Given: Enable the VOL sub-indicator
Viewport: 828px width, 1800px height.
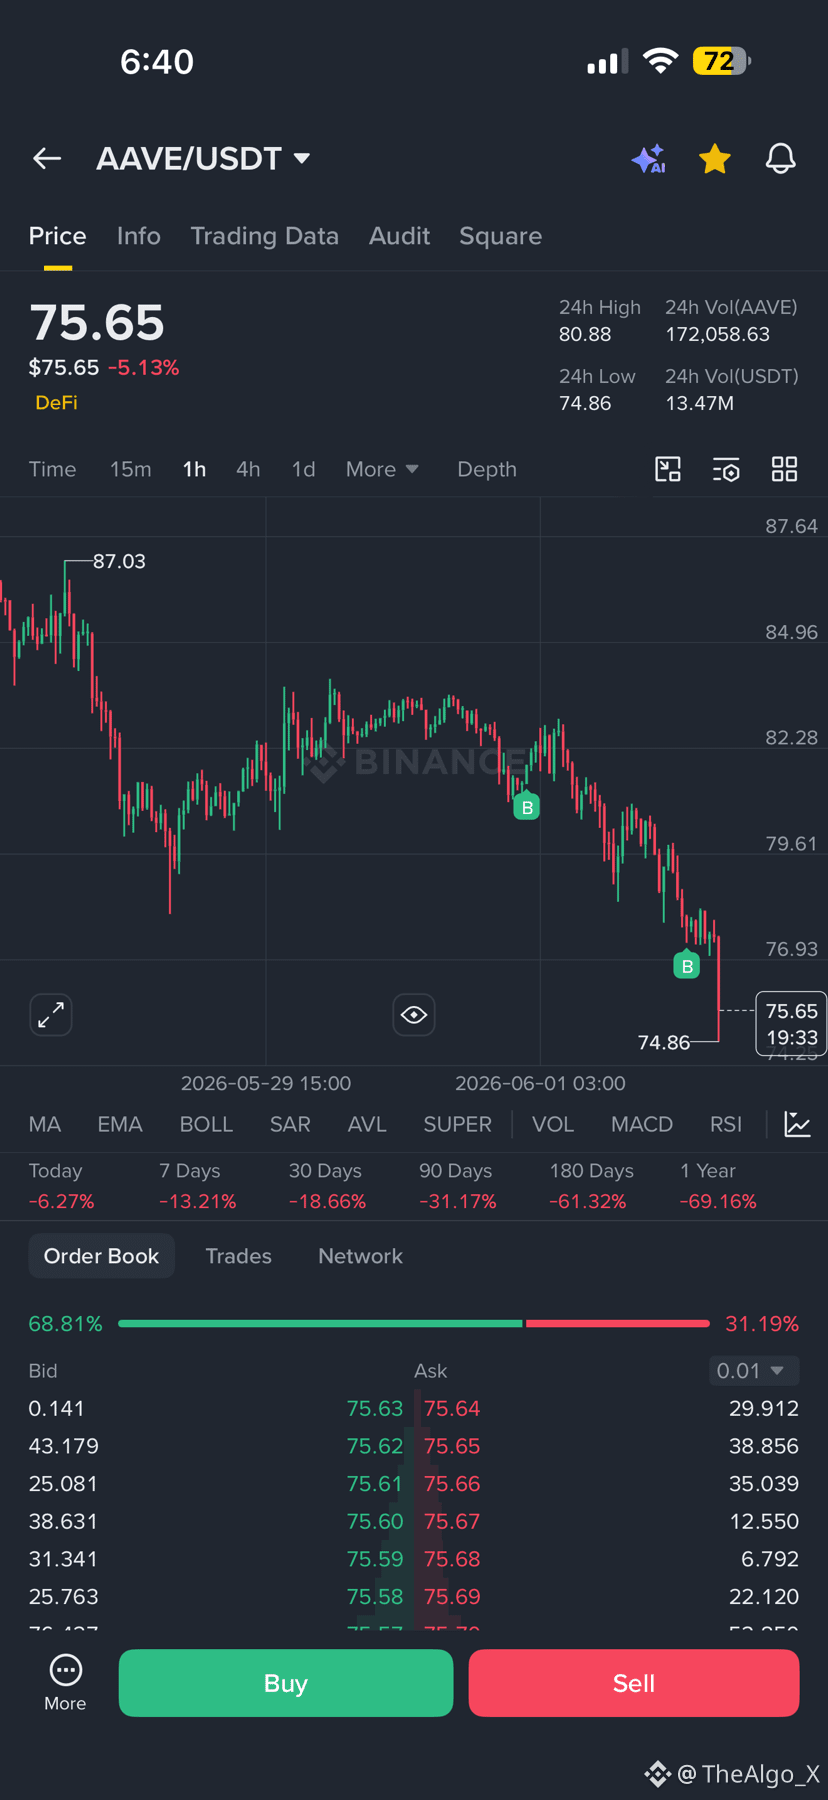Looking at the screenshot, I should (553, 1124).
